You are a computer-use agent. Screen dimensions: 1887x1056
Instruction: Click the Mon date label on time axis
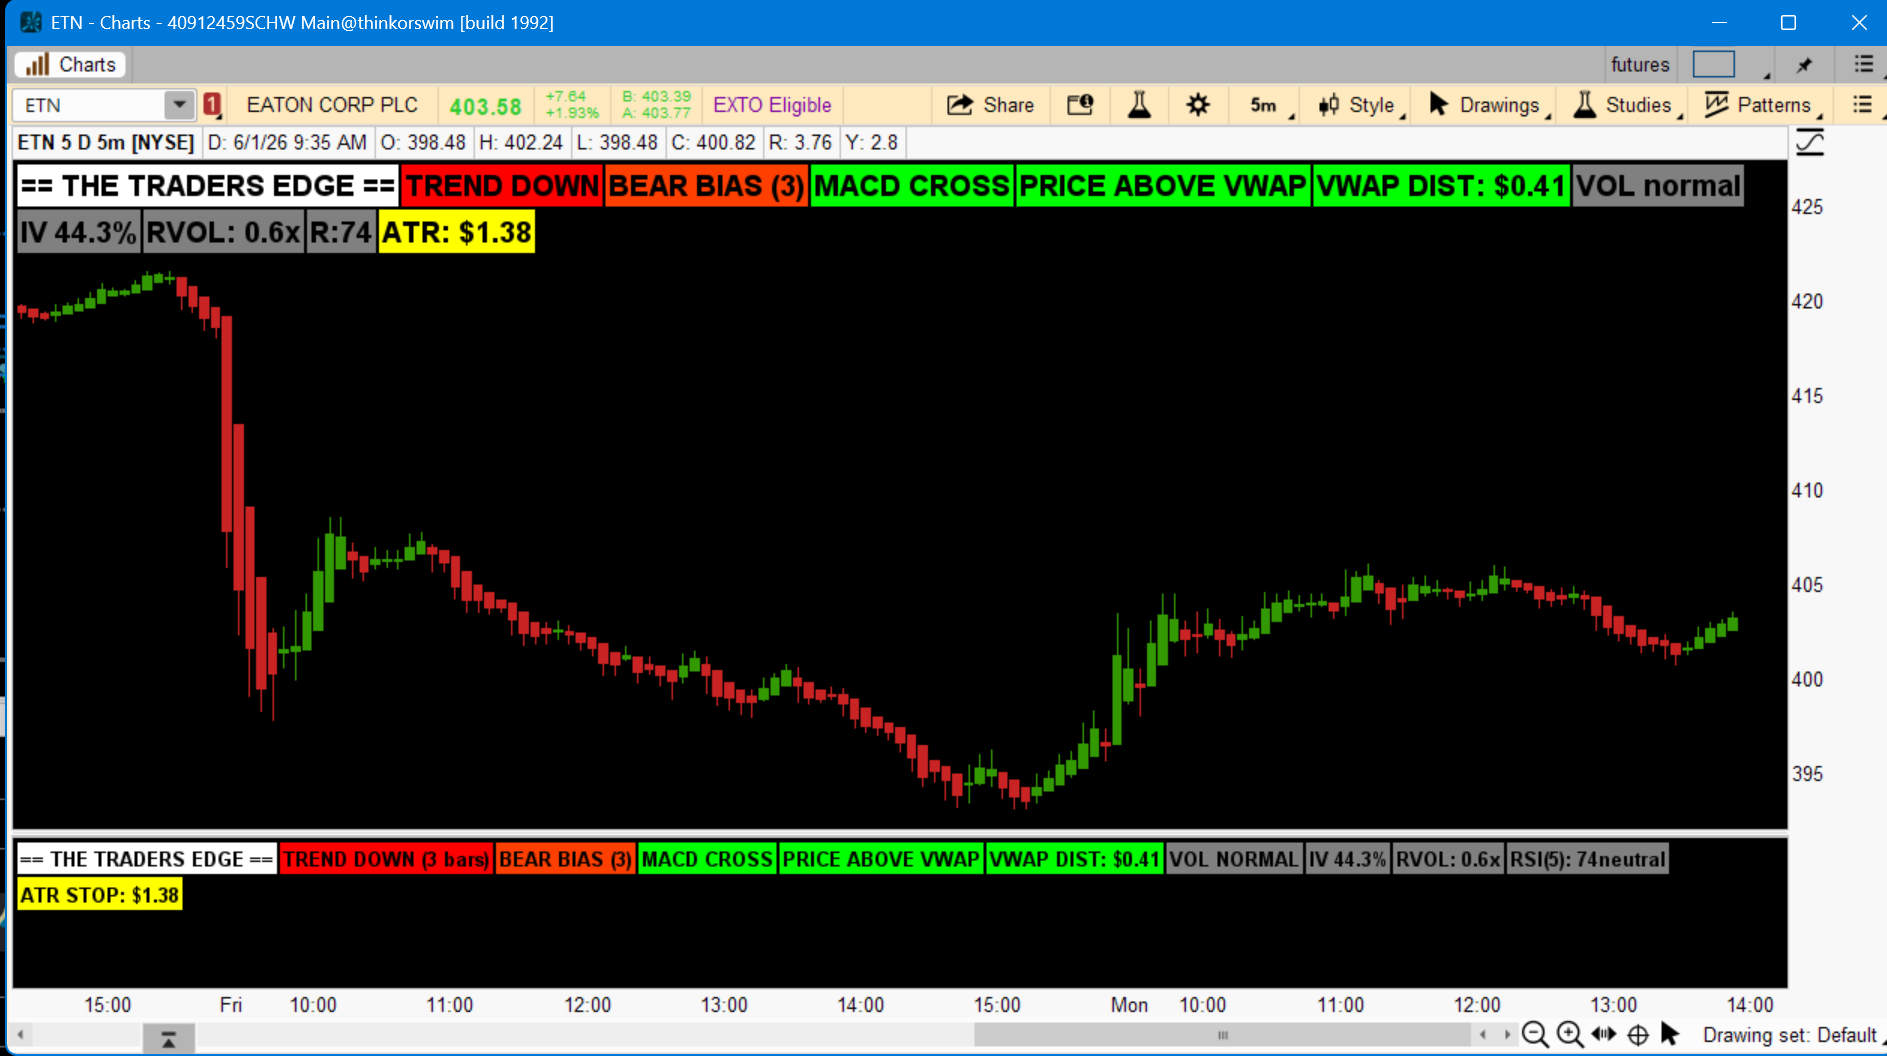point(1129,1005)
